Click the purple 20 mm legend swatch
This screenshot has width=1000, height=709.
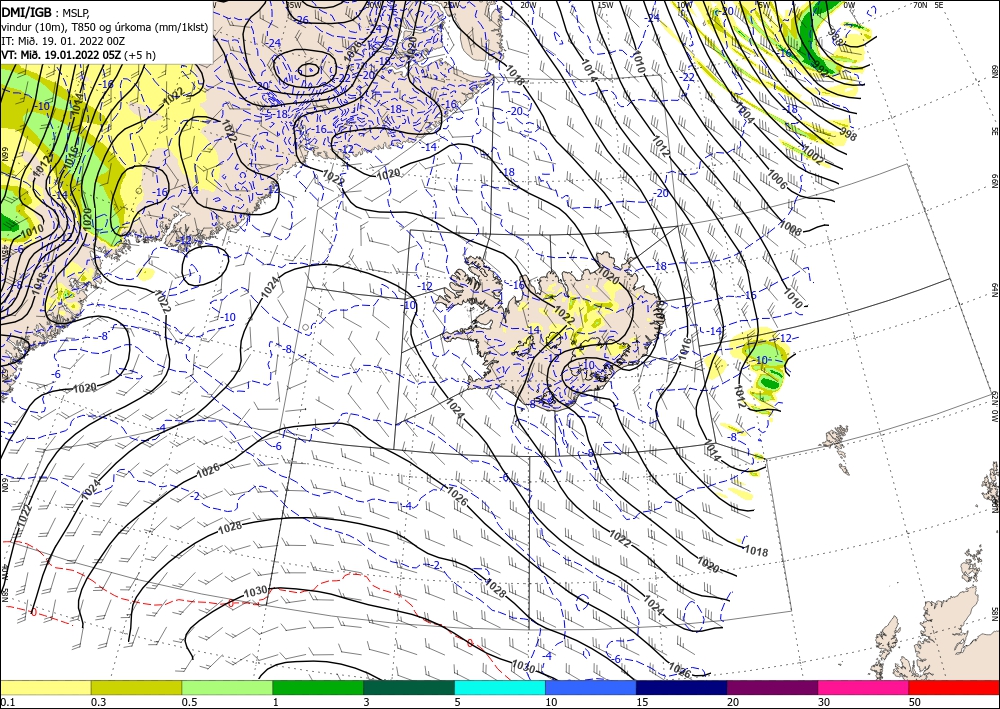click(772, 687)
